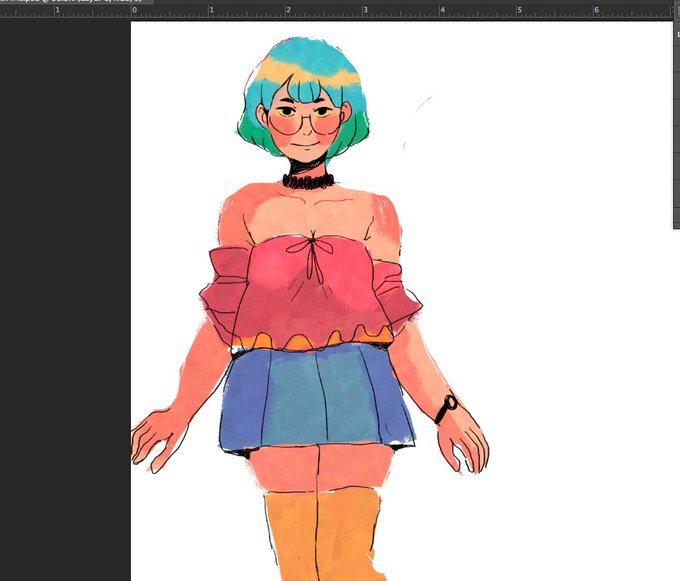Click the ruler mark labeled 4
Image resolution: width=680 pixels, height=581 pixels.
(443, 10)
